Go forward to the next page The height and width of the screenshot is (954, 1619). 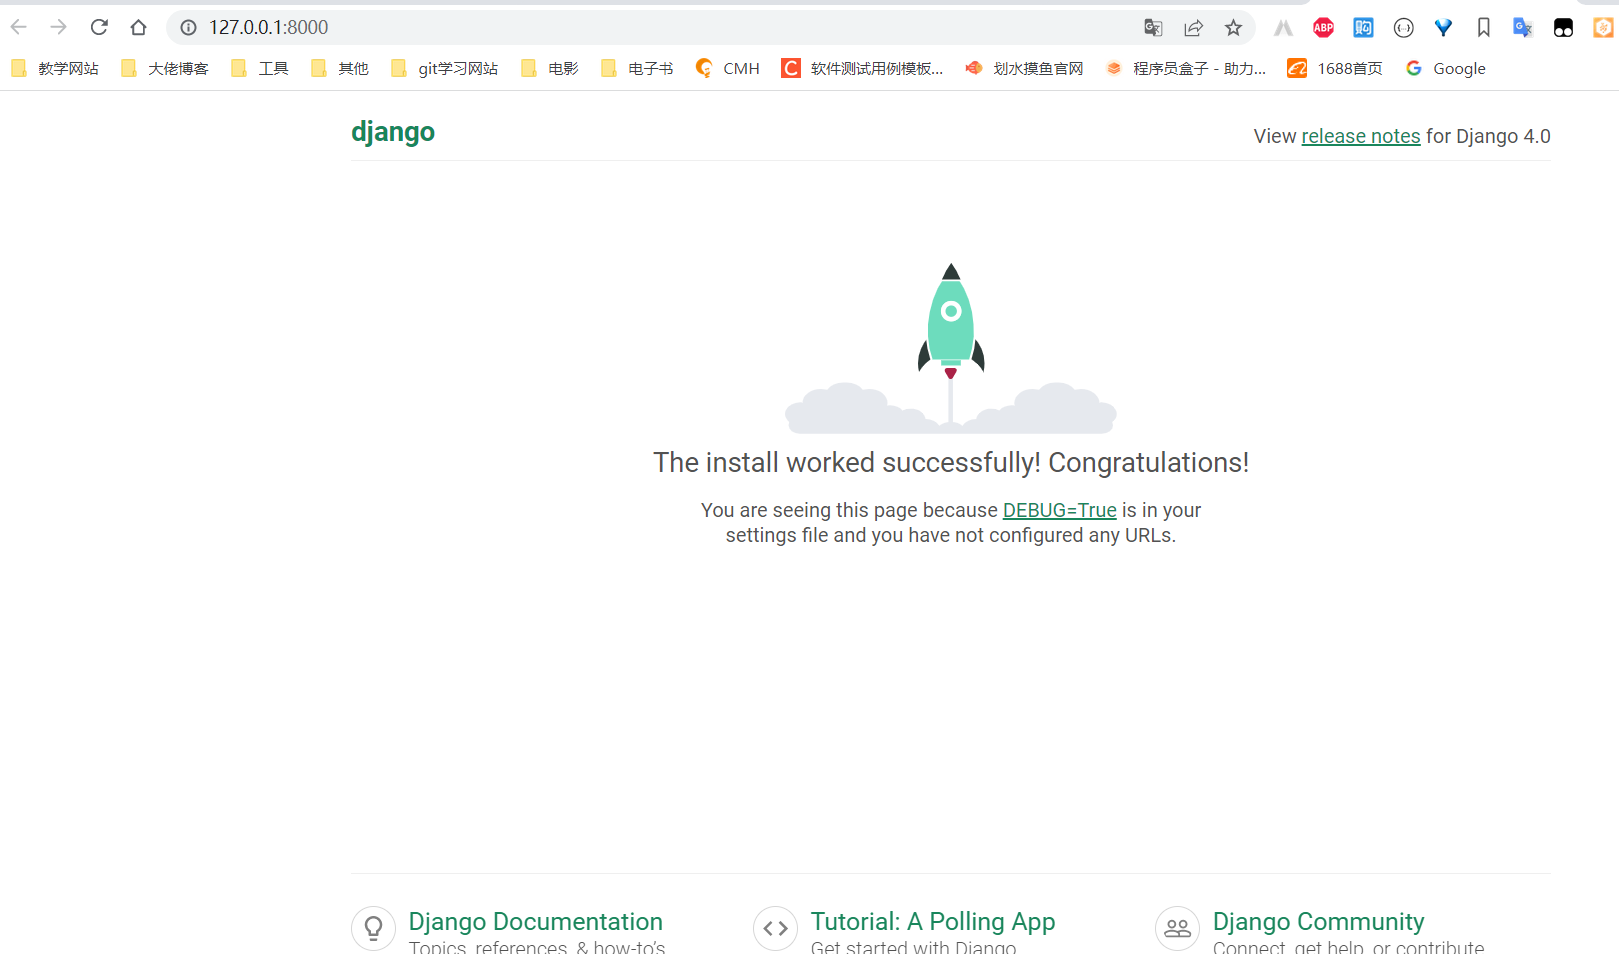pos(59,27)
